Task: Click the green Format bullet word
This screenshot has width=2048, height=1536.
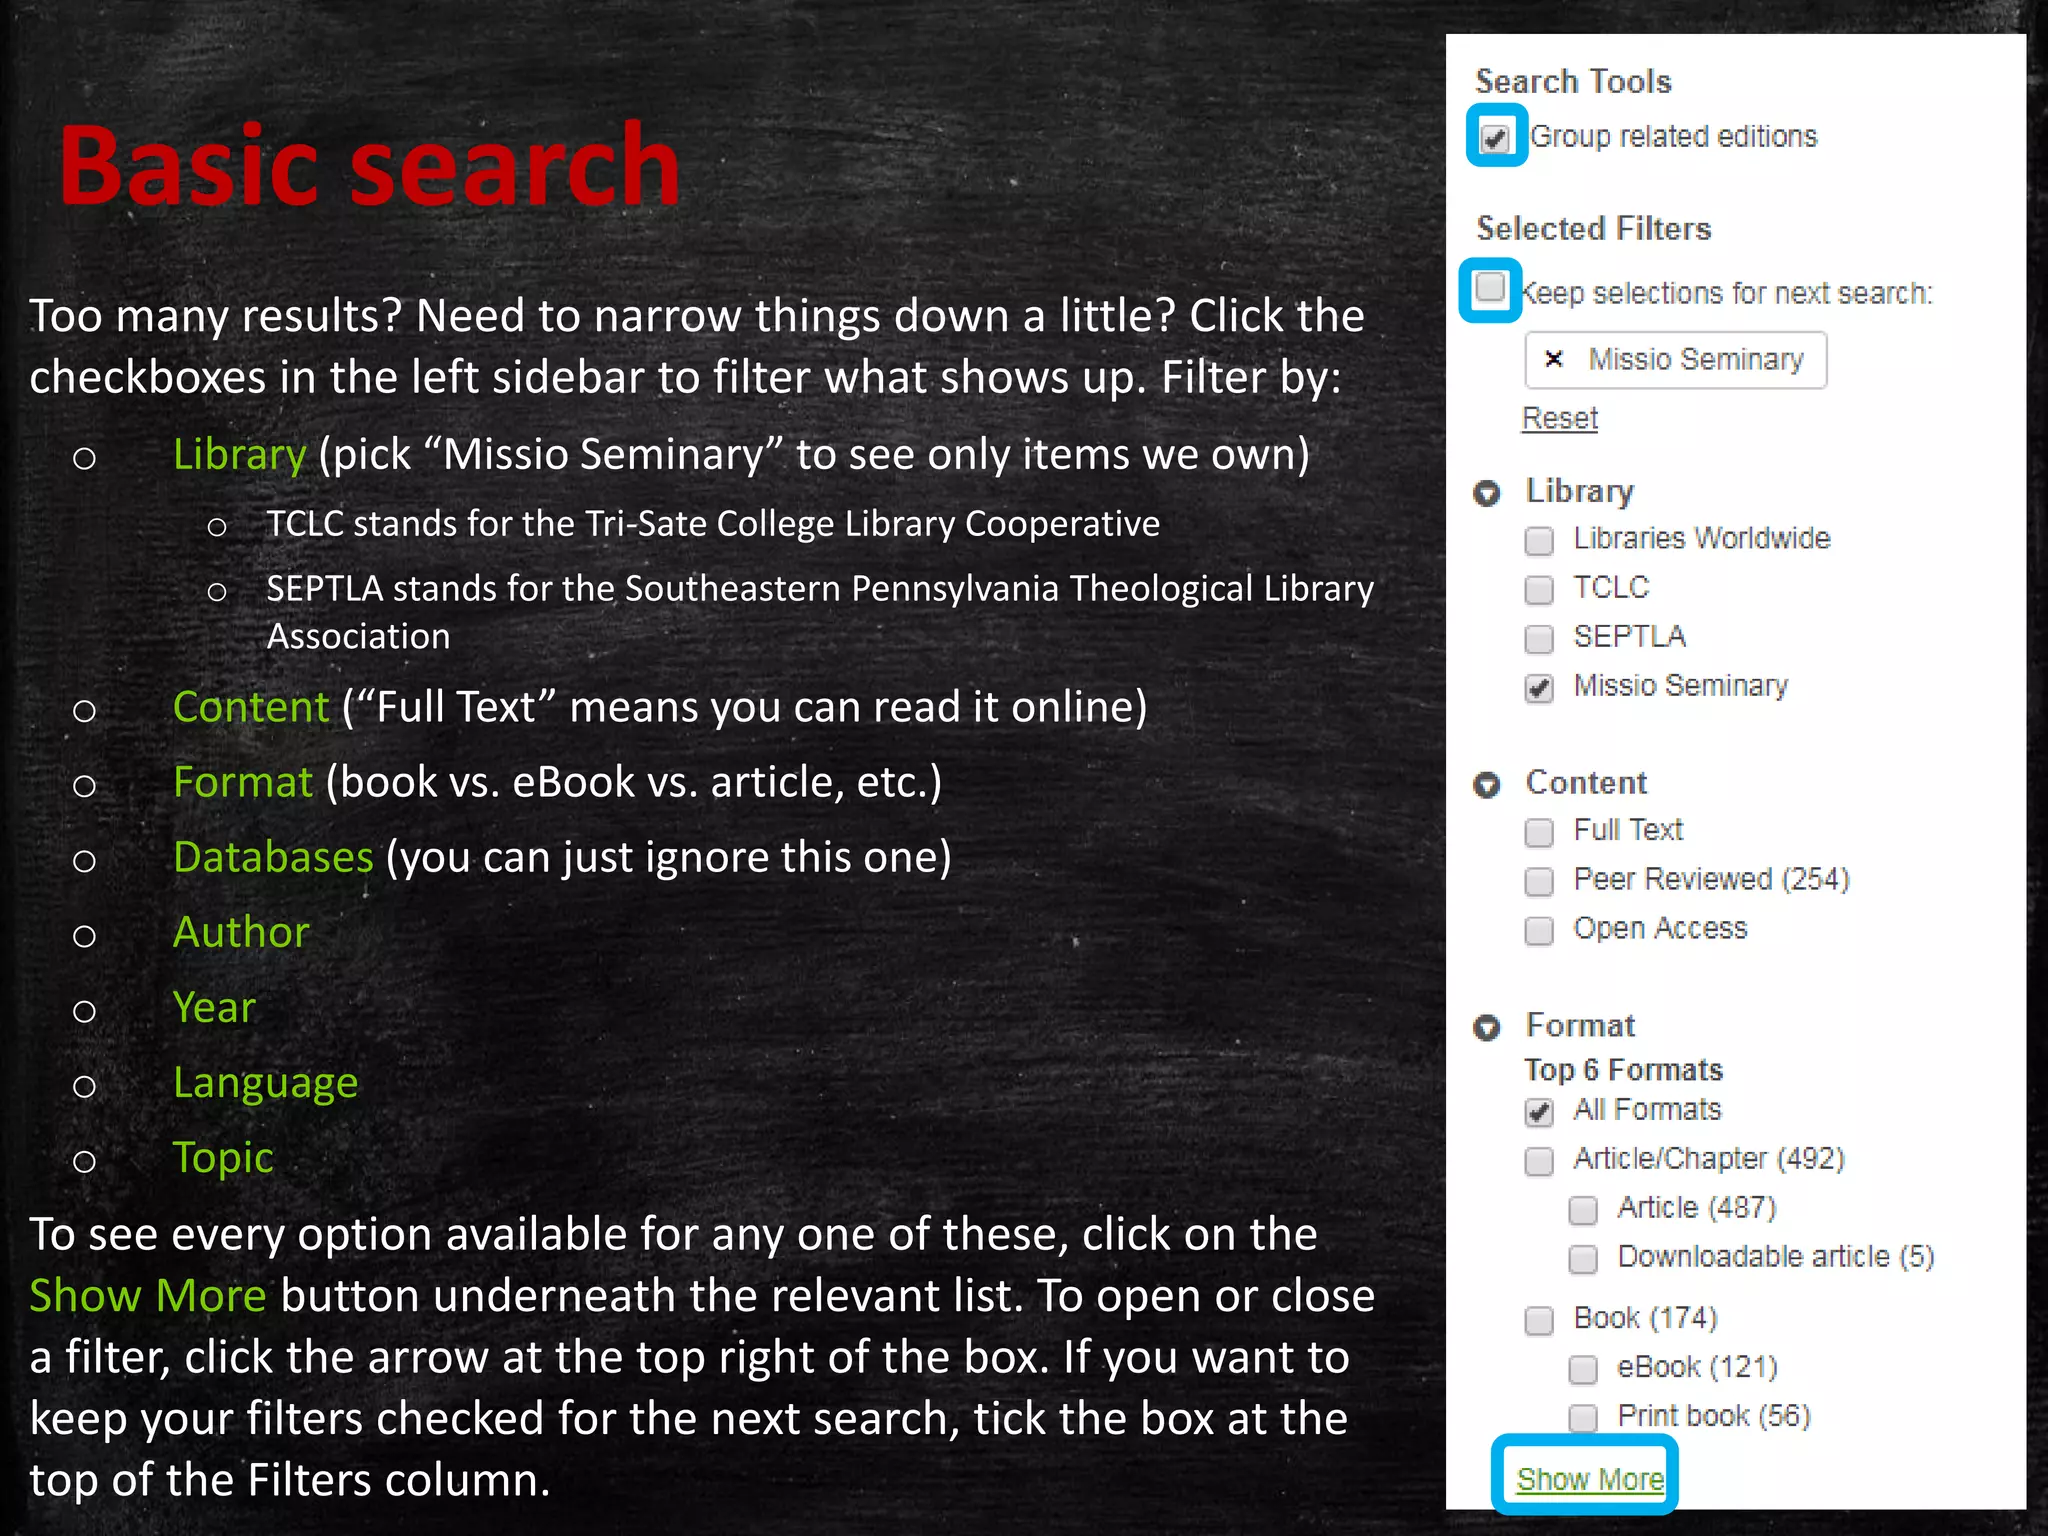Action: 243,782
